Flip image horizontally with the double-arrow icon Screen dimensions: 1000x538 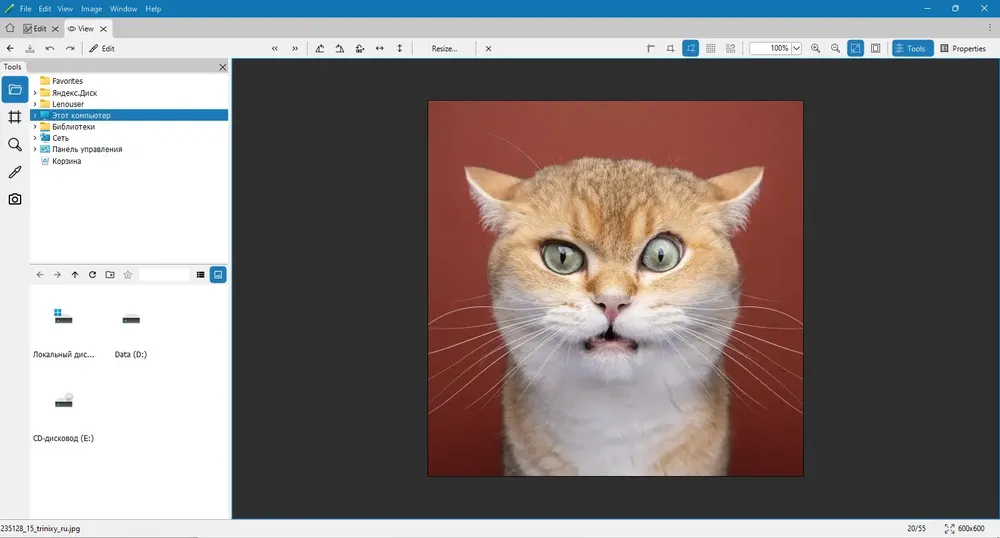pyautogui.click(x=379, y=48)
